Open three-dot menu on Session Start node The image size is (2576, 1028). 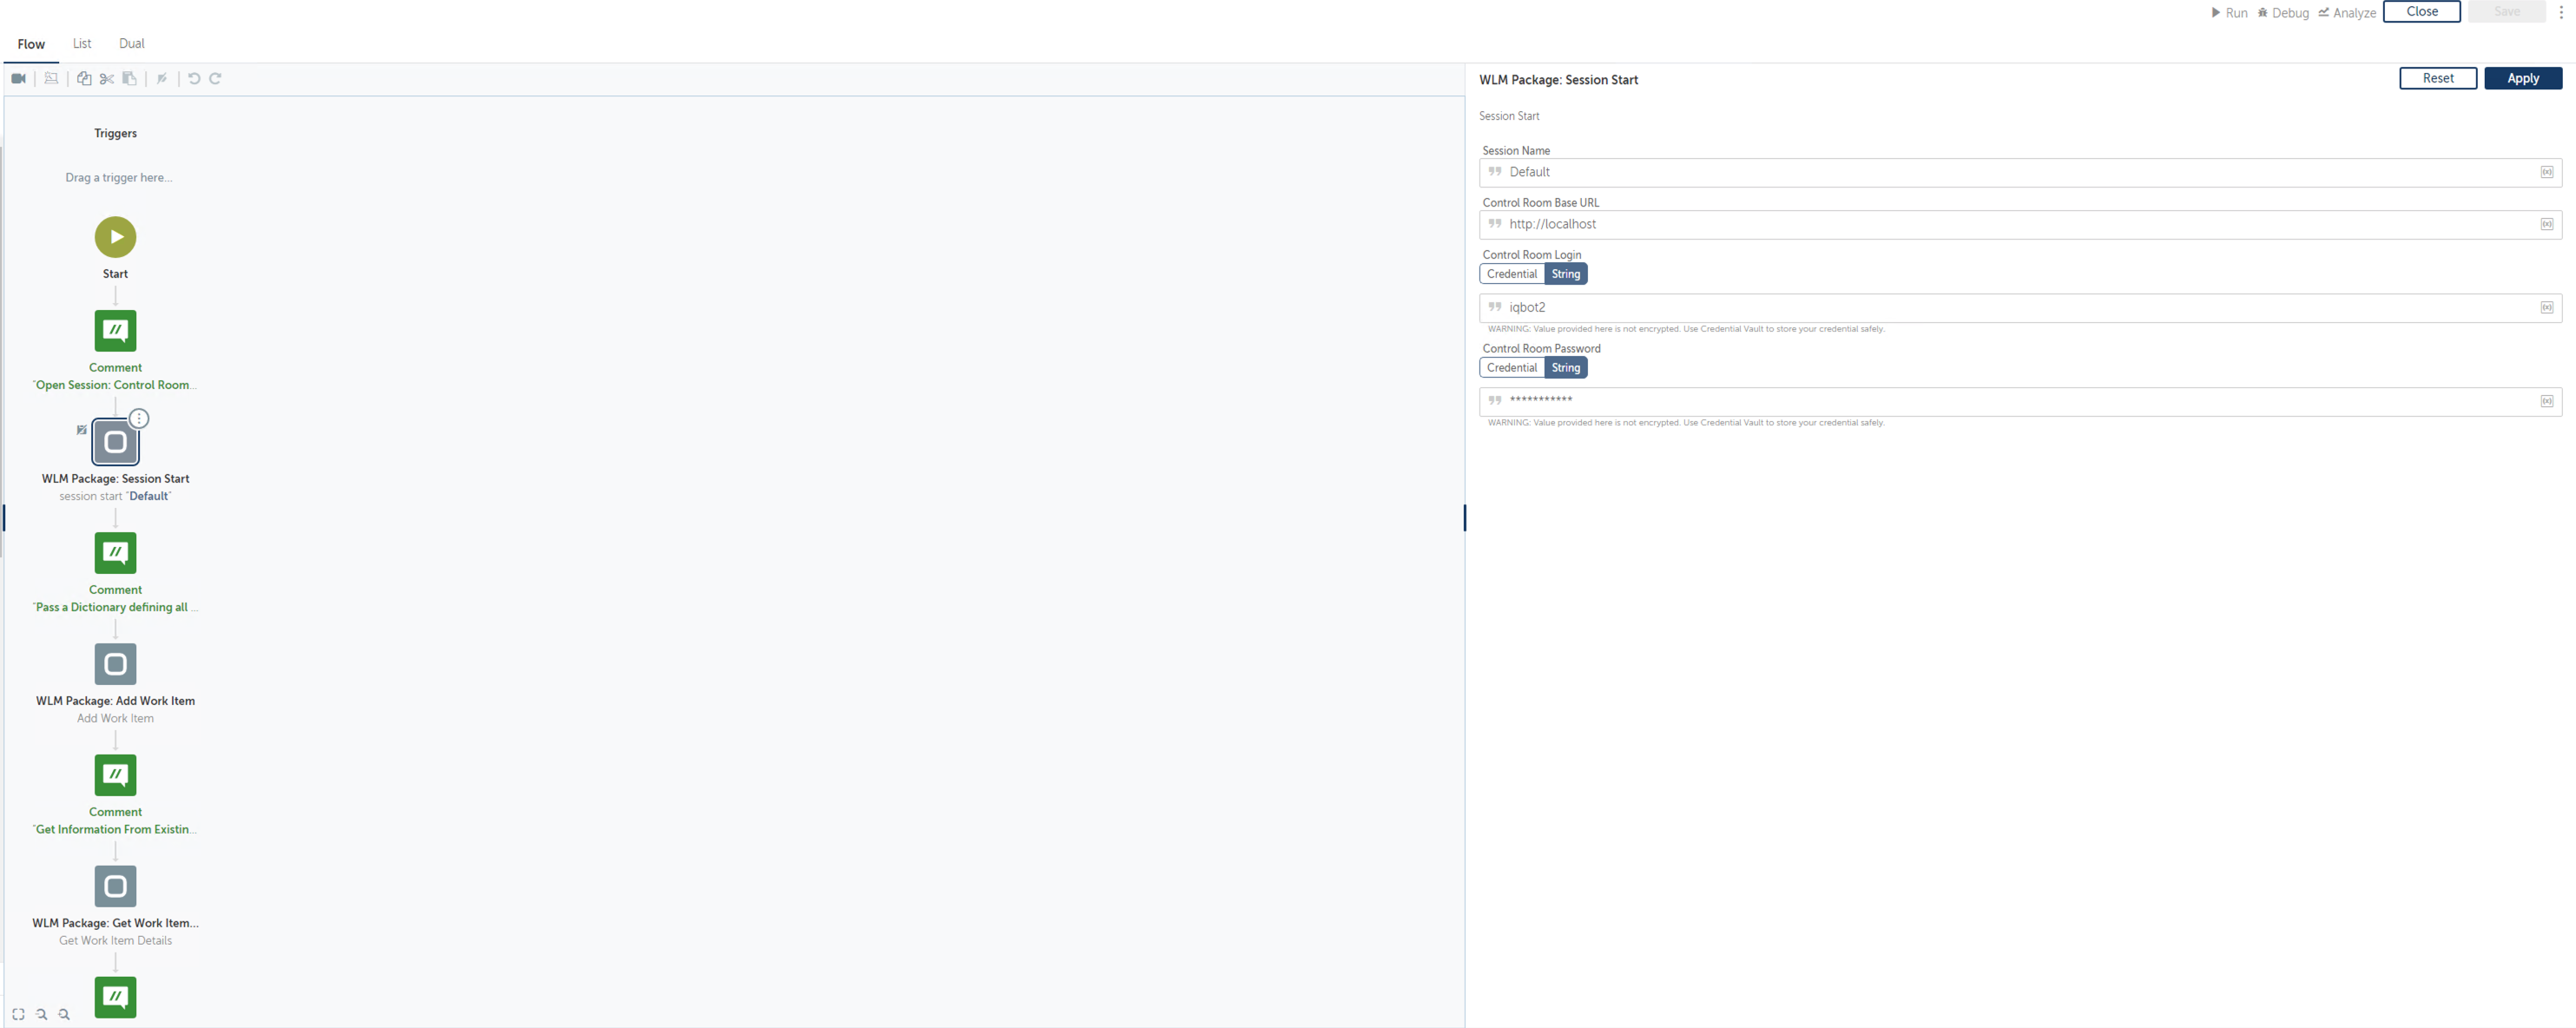[x=139, y=419]
